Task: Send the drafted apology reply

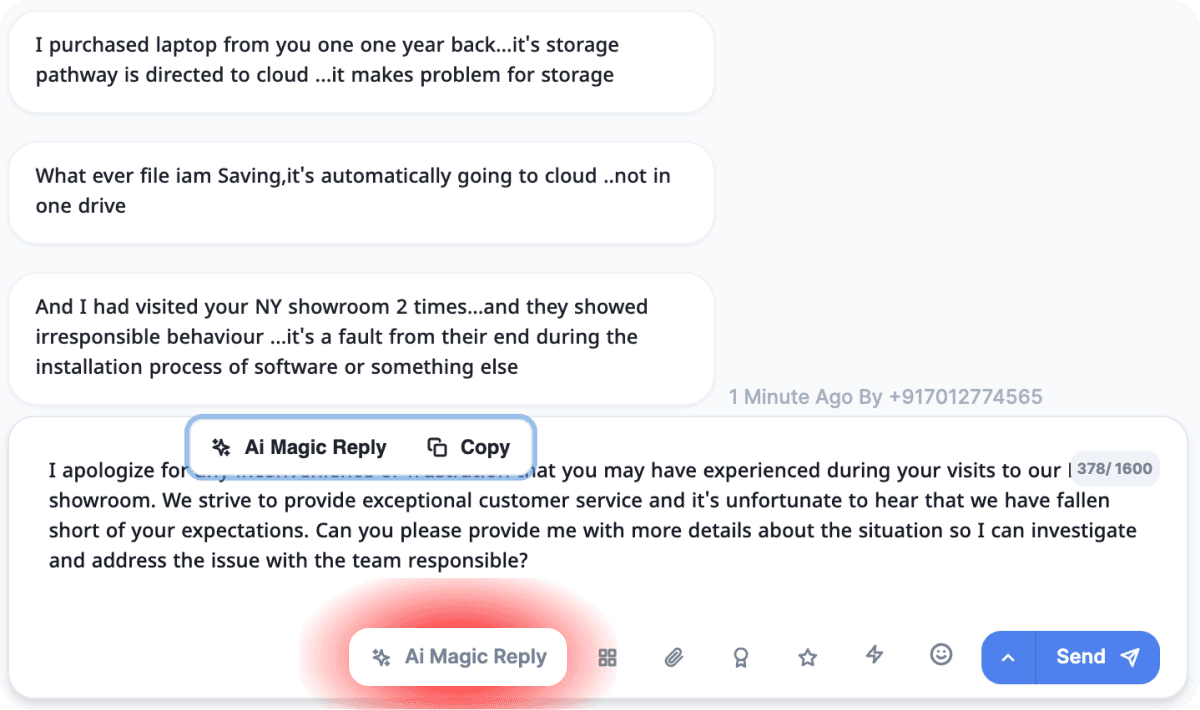Action: pos(1080,657)
